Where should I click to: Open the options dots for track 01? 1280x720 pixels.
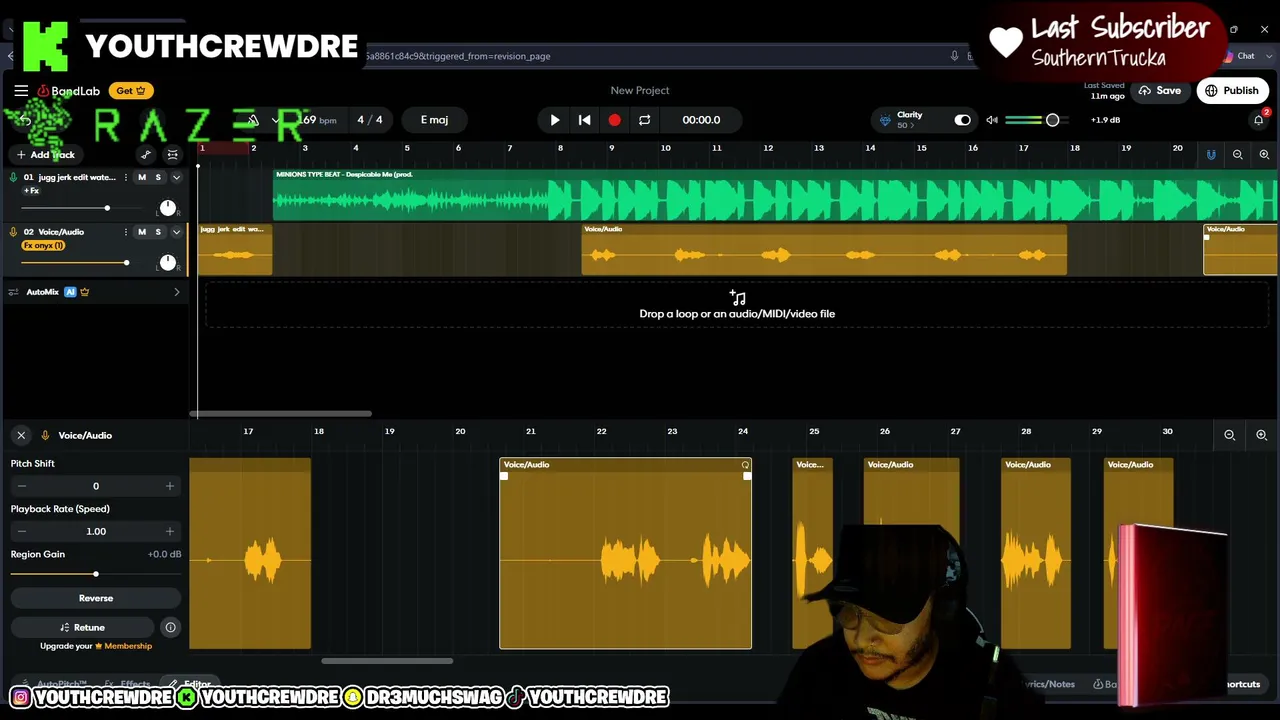125,178
